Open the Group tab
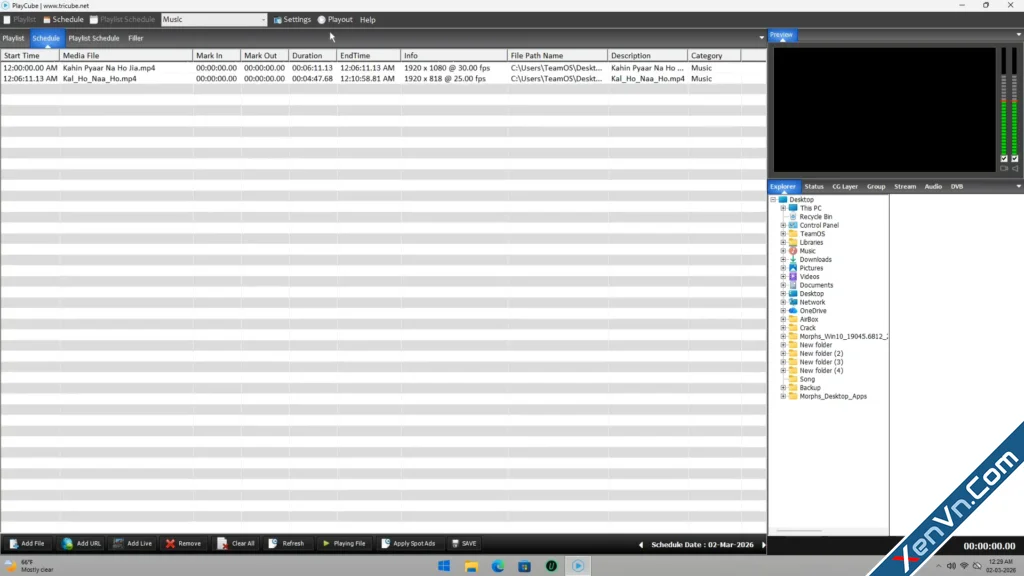Viewport: 1024px width, 576px height. pyautogui.click(x=876, y=187)
